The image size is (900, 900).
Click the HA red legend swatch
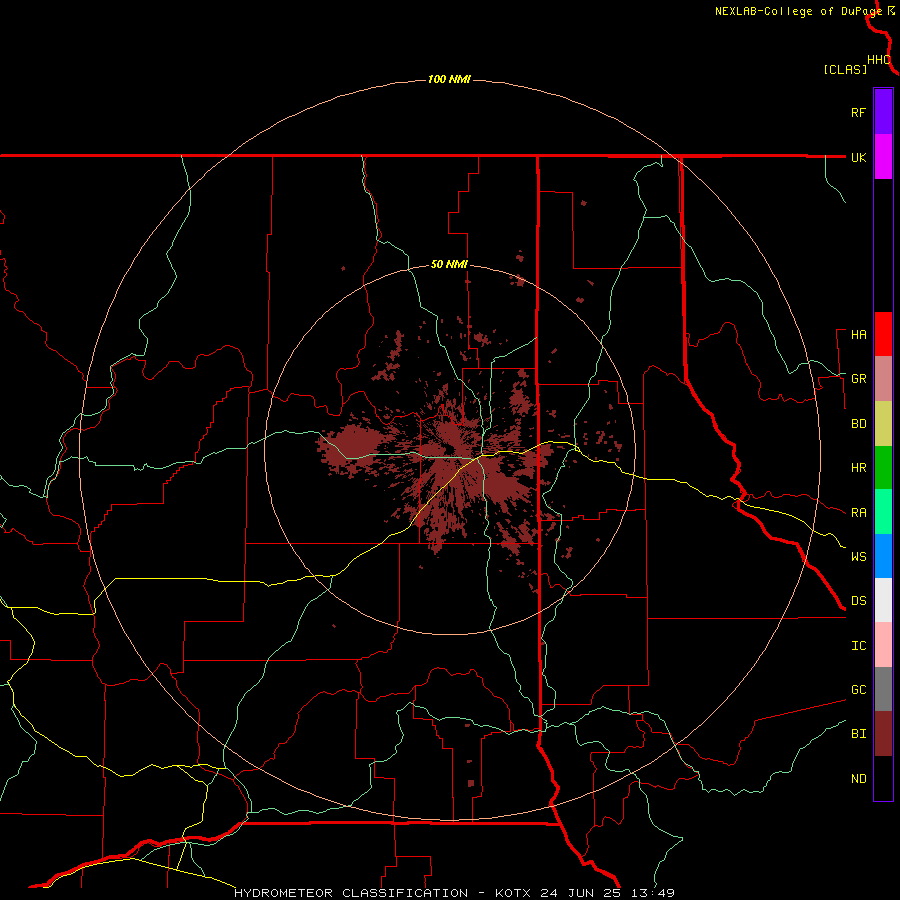click(x=883, y=334)
